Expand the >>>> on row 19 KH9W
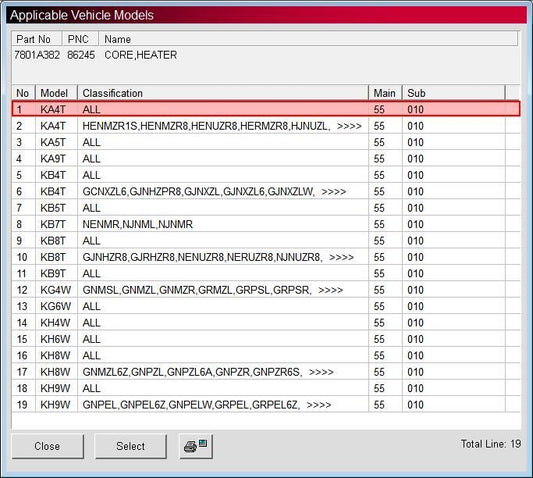533x478 pixels. 319,405
